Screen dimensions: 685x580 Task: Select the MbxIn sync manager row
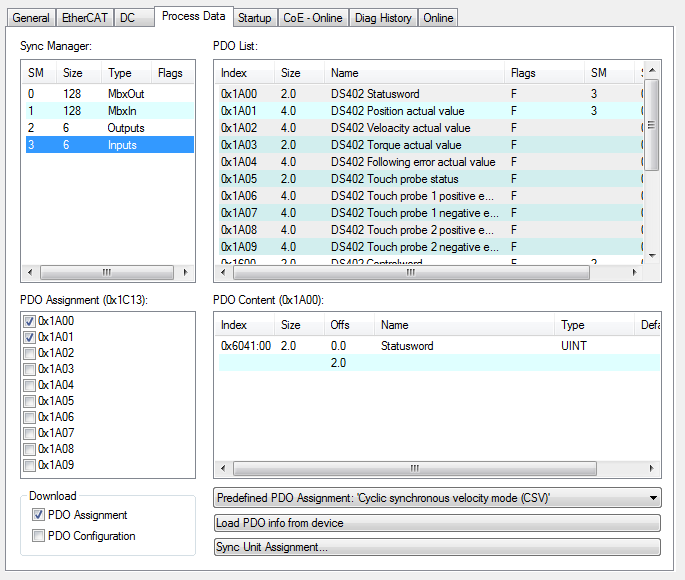point(110,110)
